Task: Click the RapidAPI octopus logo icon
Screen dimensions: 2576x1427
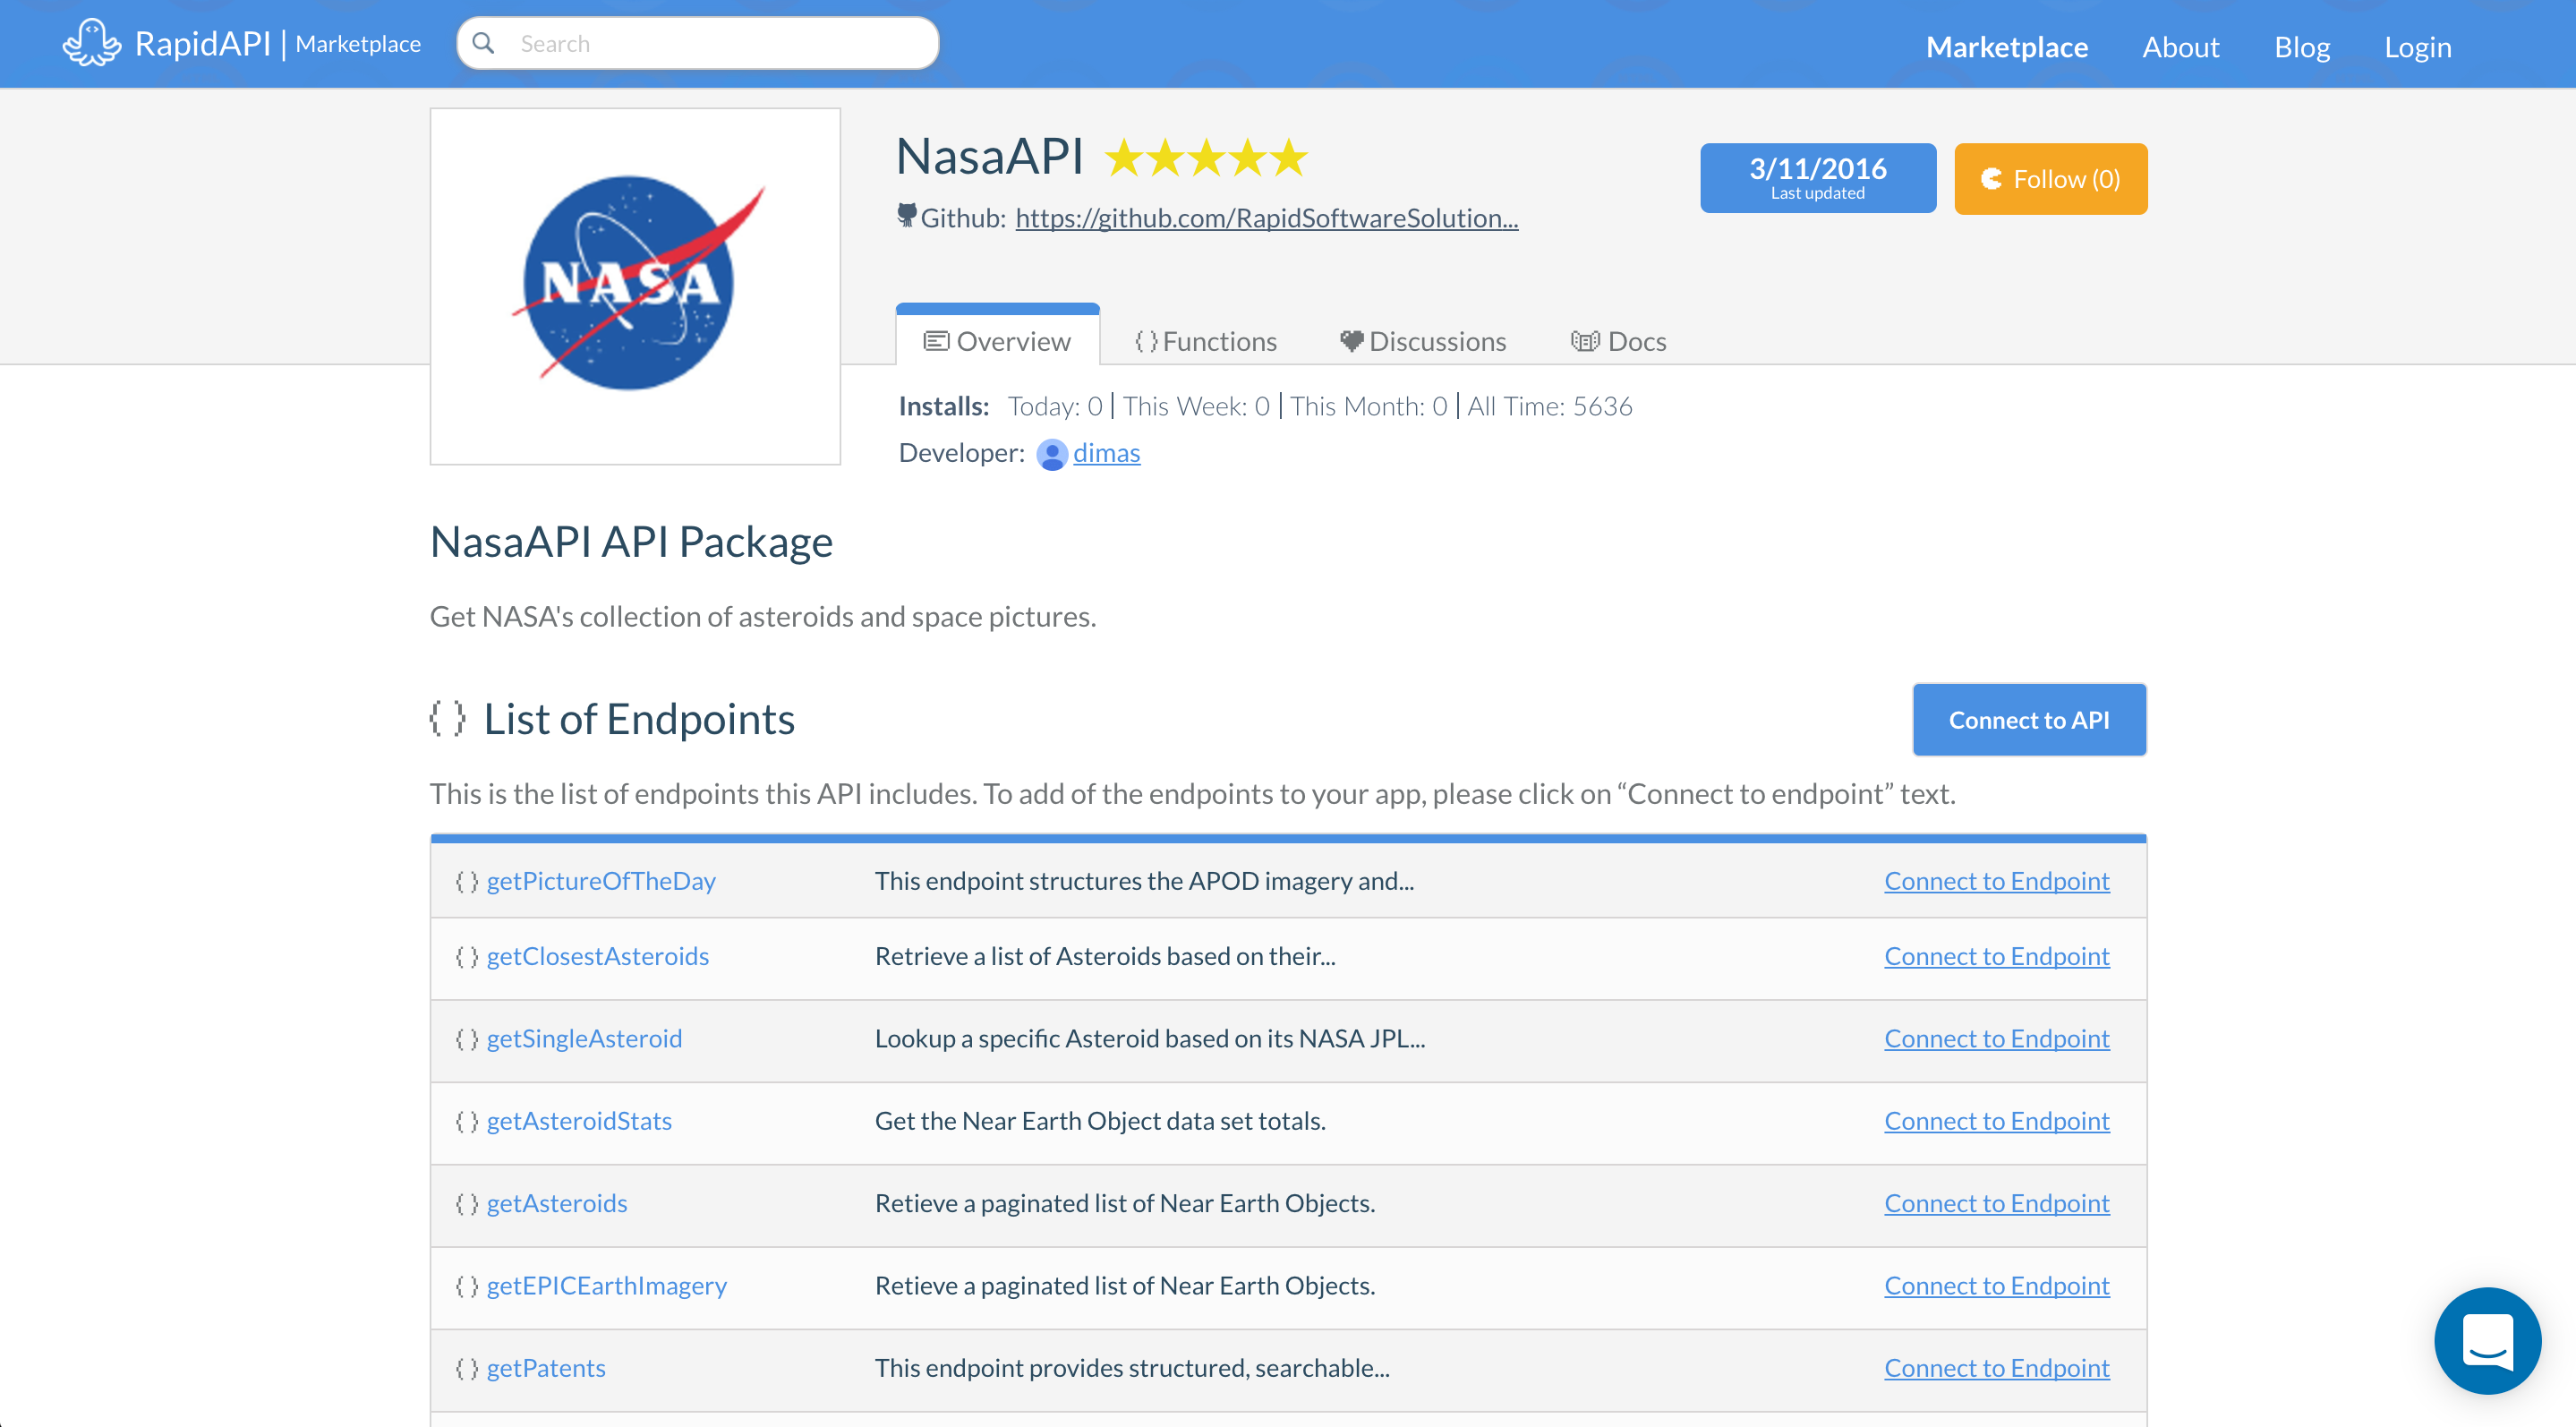Action: (x=91, y=43)
